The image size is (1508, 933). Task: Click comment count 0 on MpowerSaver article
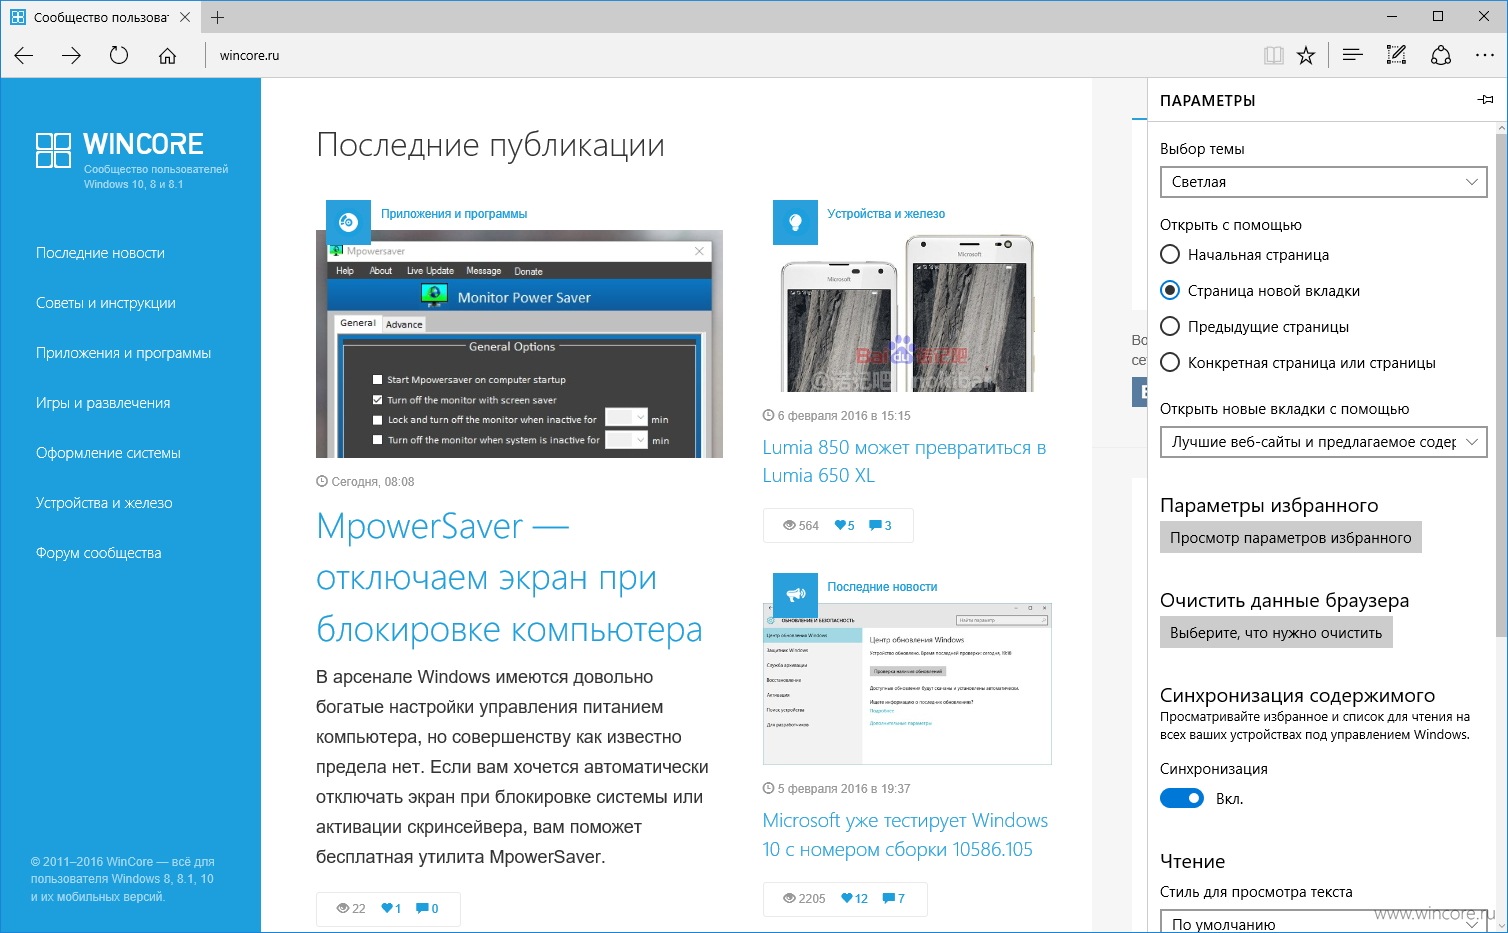coord(427,909)
